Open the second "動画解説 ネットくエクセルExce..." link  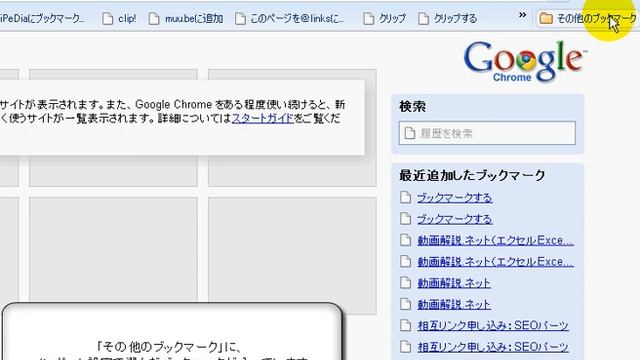point(496,262)
